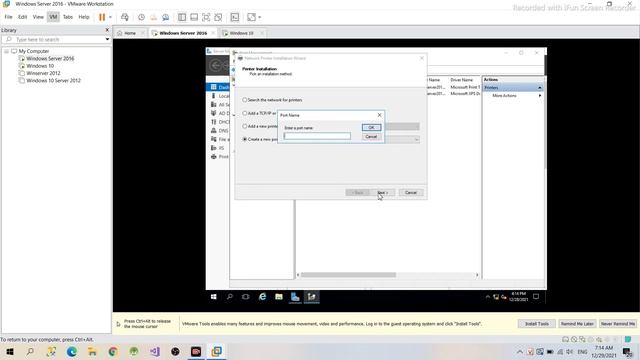Click Next in printer installation wizard
This screenshot has width=640, height=360.
pos(382,192)
